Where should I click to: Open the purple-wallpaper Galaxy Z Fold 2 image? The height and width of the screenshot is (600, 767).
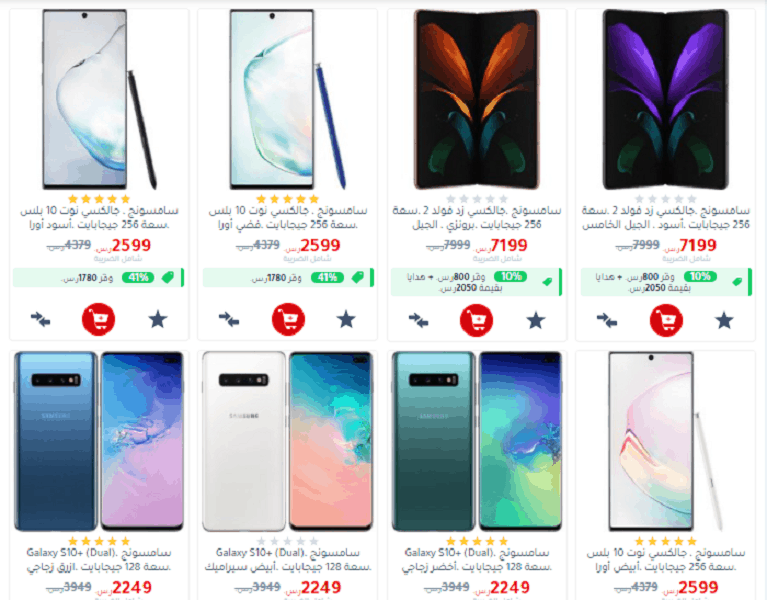(666, 99)
